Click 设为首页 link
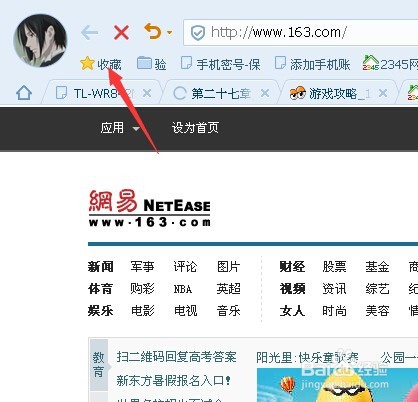 pos(195,128)
